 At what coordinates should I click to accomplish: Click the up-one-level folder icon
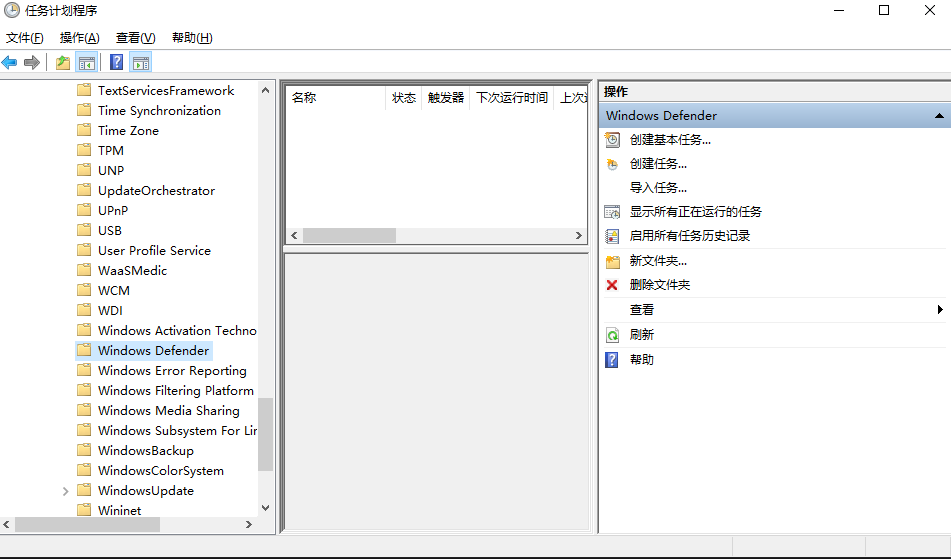click(62, 62)
